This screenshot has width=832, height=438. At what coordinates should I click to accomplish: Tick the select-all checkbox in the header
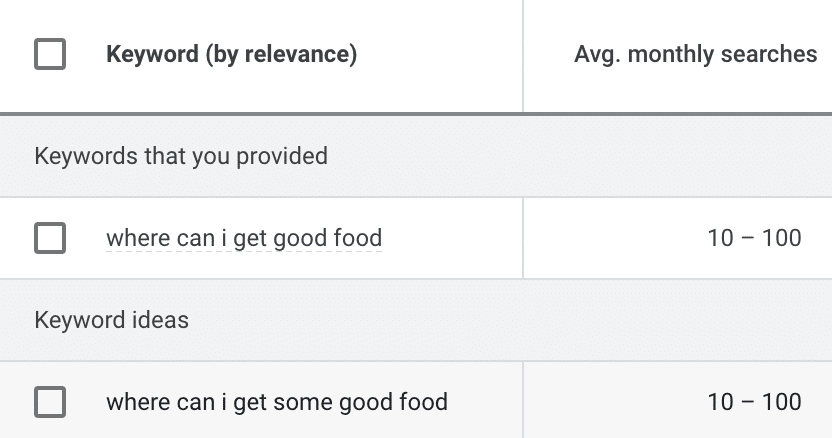coord(50,54)
